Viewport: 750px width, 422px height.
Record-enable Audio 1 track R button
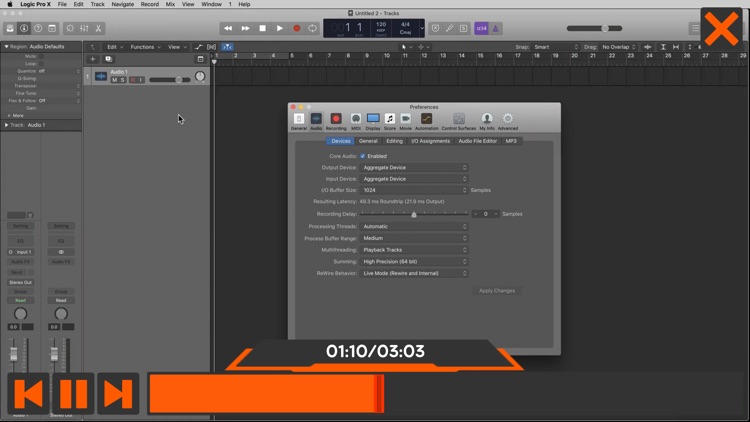133,80
